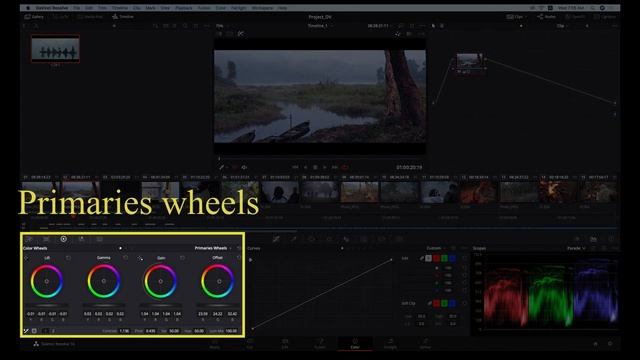640x360 pixels.
Task: Reset the Offset wheel
Action: [x=239, y=258]
